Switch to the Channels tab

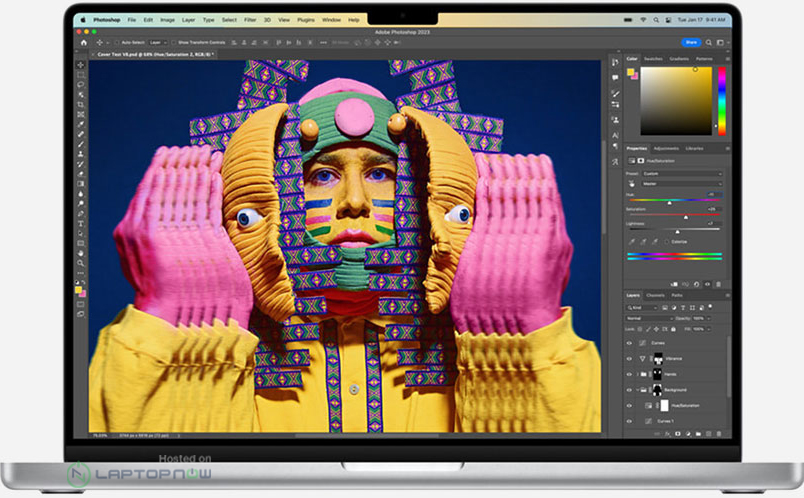point(655,295)
